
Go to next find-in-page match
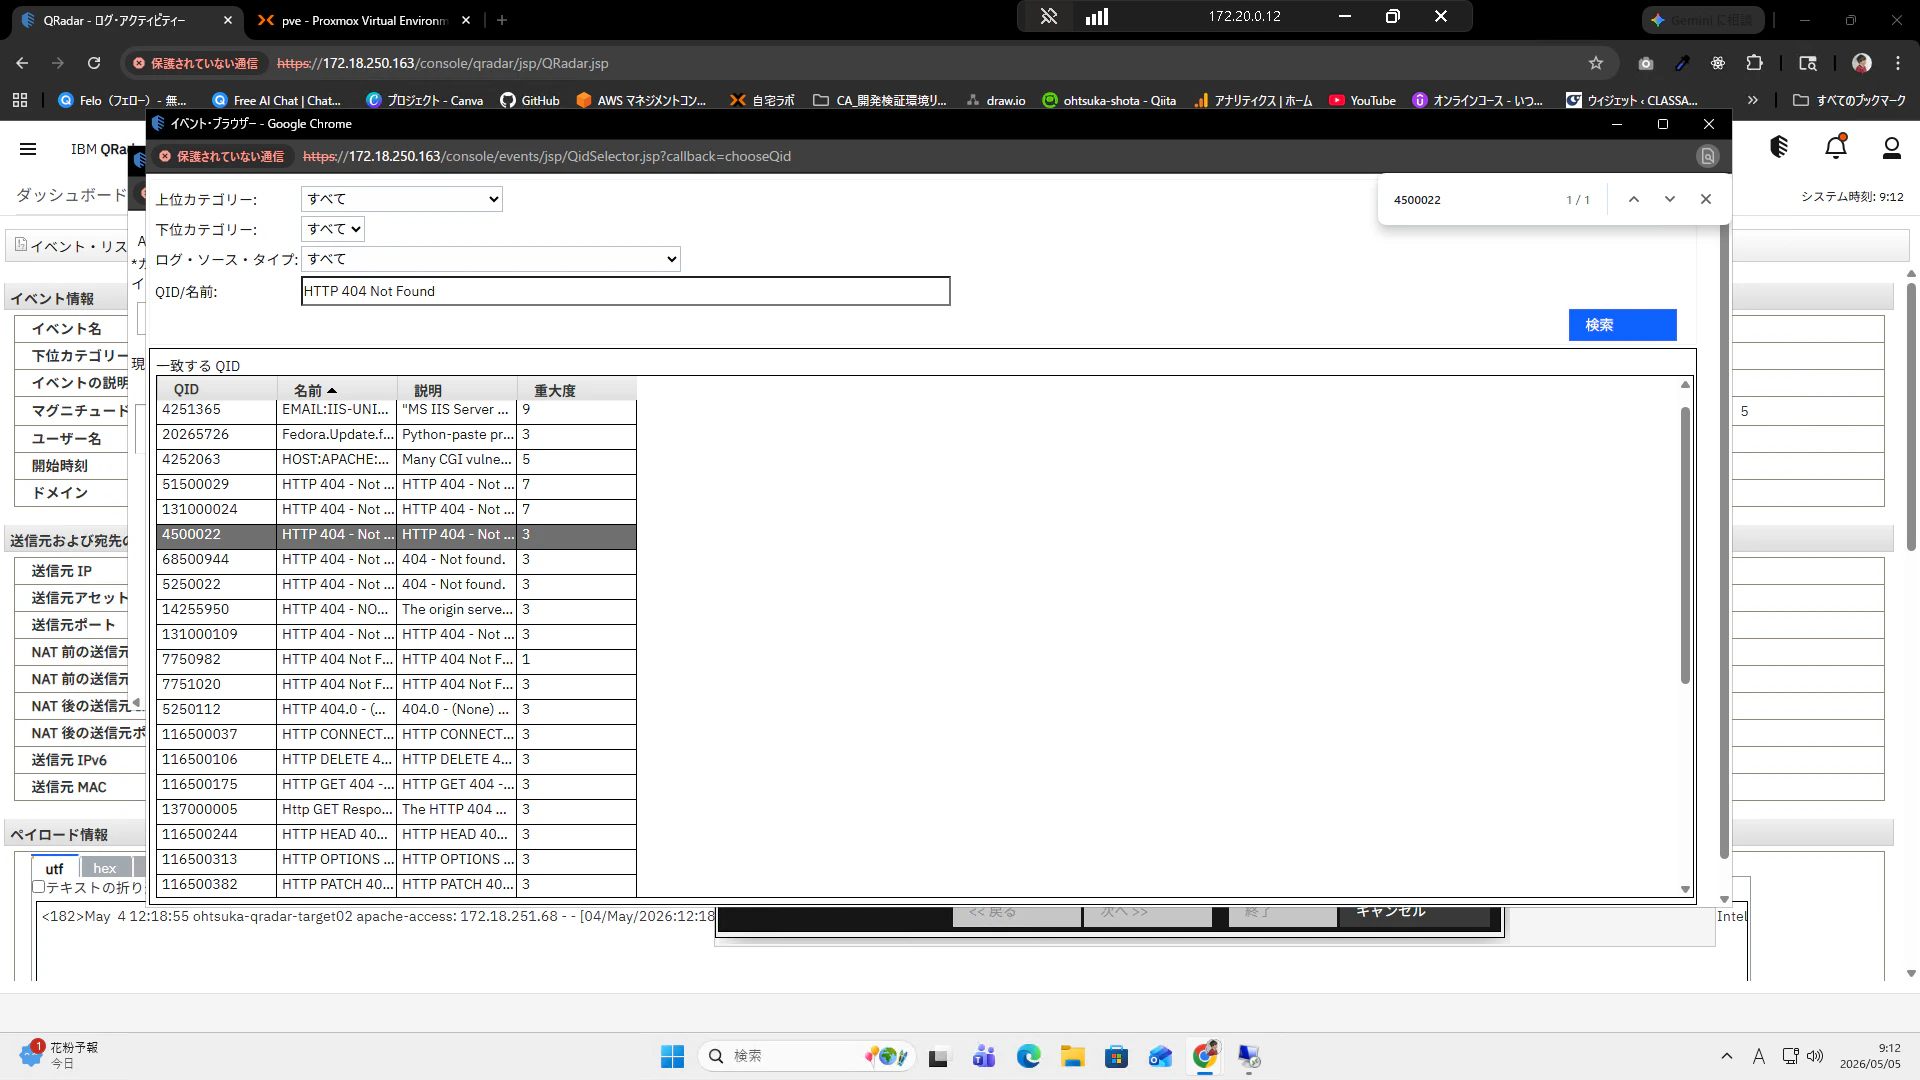[1670, 199]
